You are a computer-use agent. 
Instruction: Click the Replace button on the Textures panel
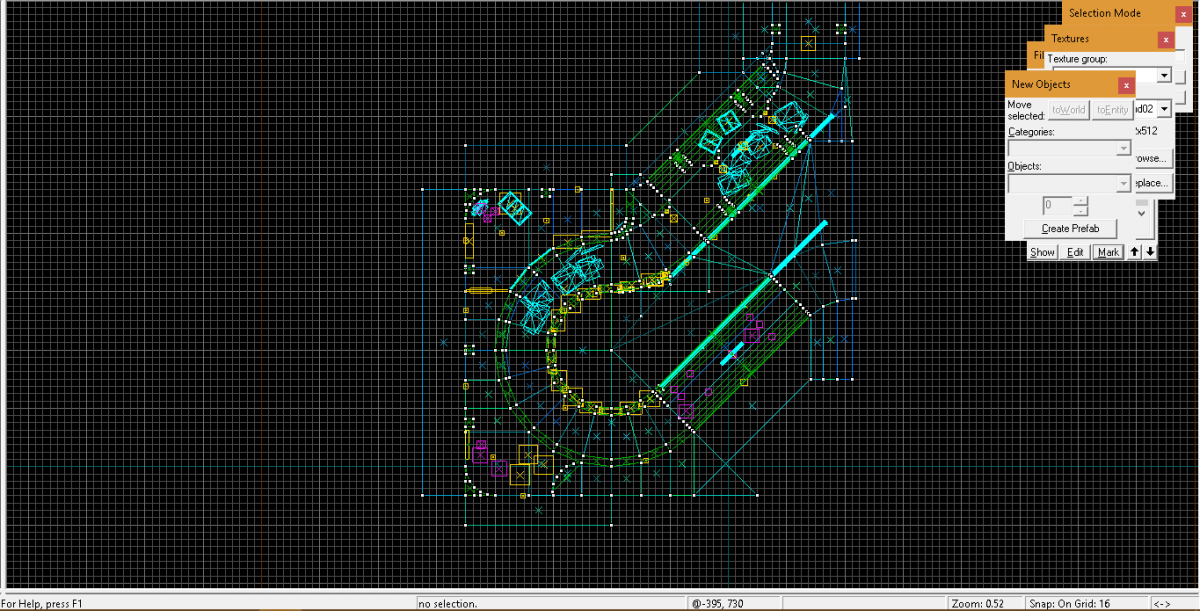coord(1150,183)
